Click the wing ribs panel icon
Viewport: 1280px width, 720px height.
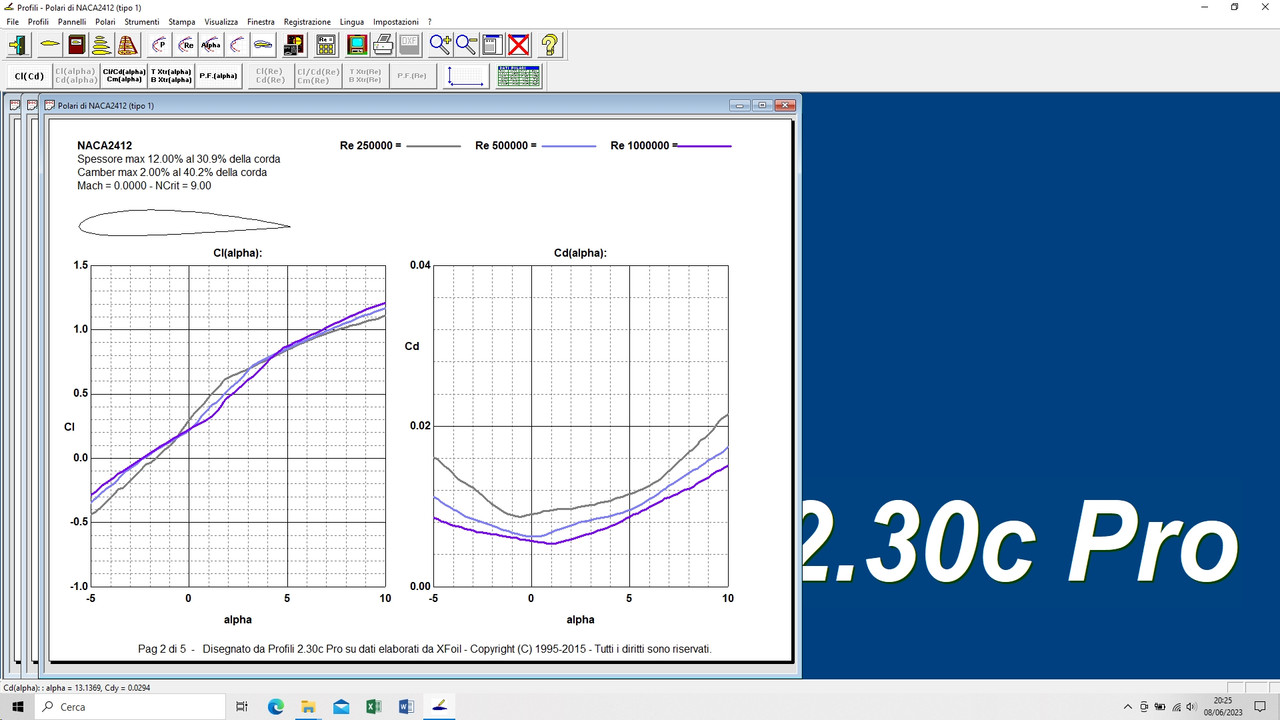tap(127, 45)
